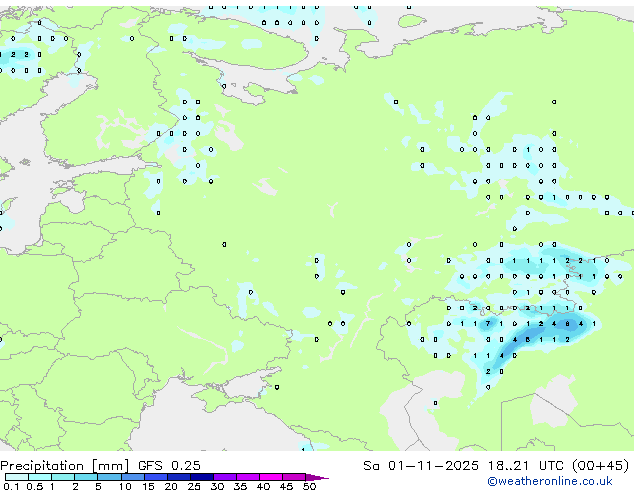This screenshot has width=634, height=490.
Task: Select the 2–5 mm legend swatch
Action: 86,477
